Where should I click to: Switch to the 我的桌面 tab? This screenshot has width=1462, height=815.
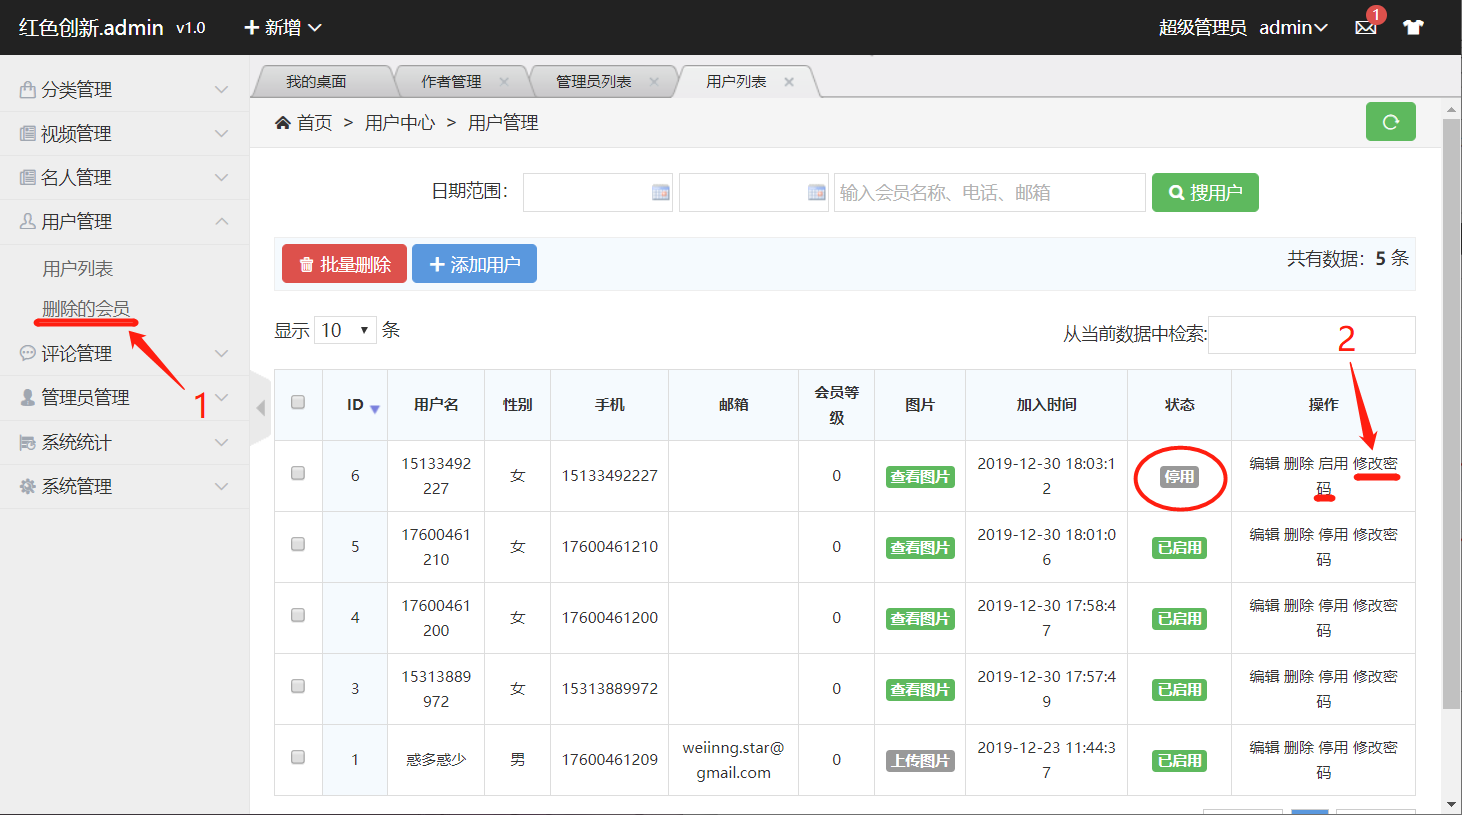tap(316, 82)
